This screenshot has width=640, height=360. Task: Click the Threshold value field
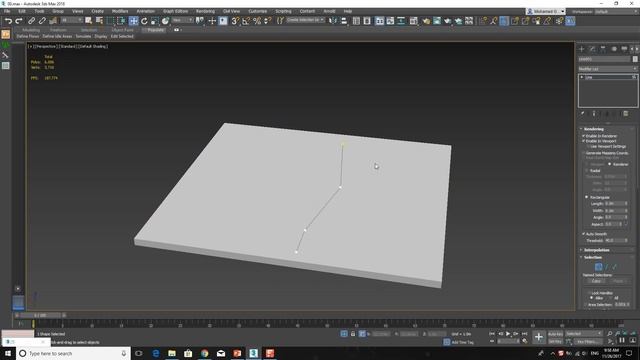tap(614, 240)
